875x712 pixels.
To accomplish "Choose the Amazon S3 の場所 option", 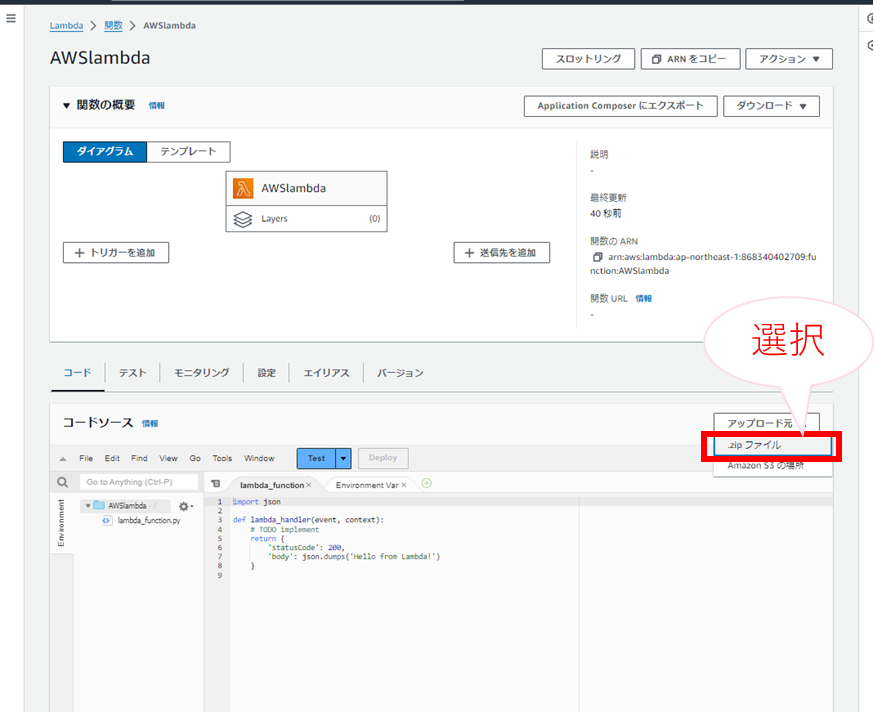I will (772, 466).
